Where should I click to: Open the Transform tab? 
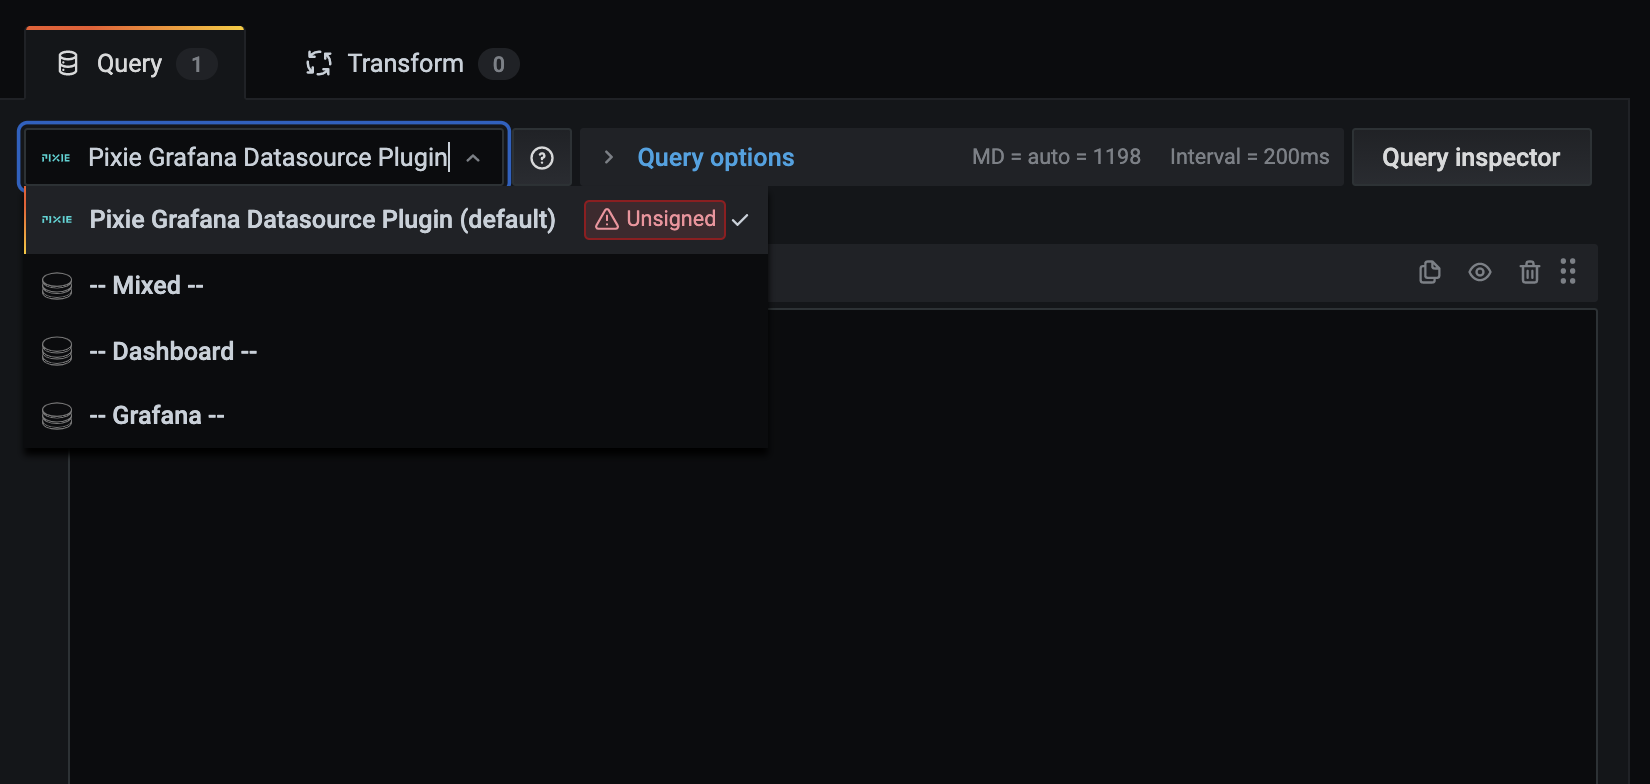[411, 63]
